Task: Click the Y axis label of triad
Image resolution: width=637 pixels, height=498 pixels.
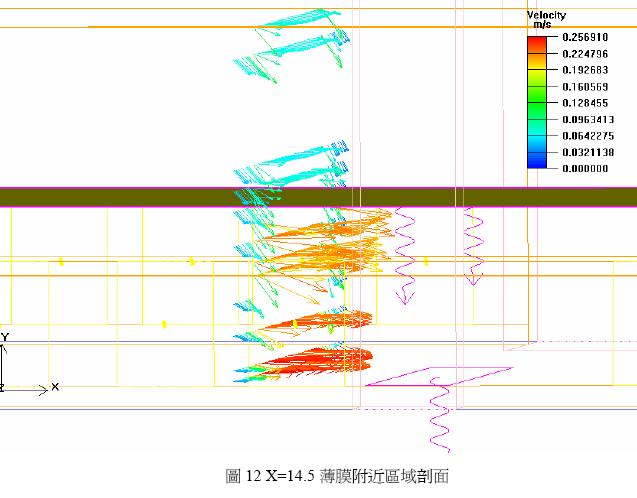Action: (x=5, y=337)
